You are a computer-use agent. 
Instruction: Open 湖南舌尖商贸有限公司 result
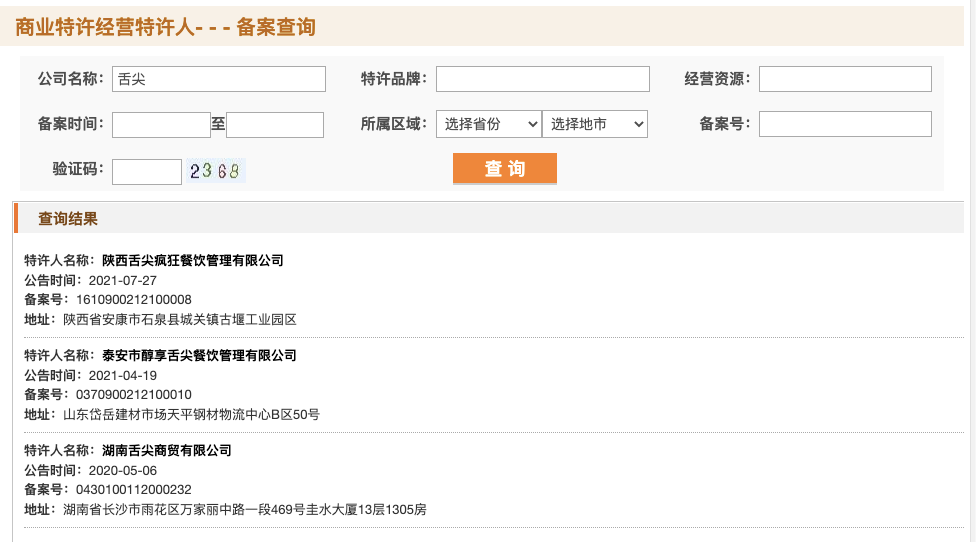click(166, 450)
